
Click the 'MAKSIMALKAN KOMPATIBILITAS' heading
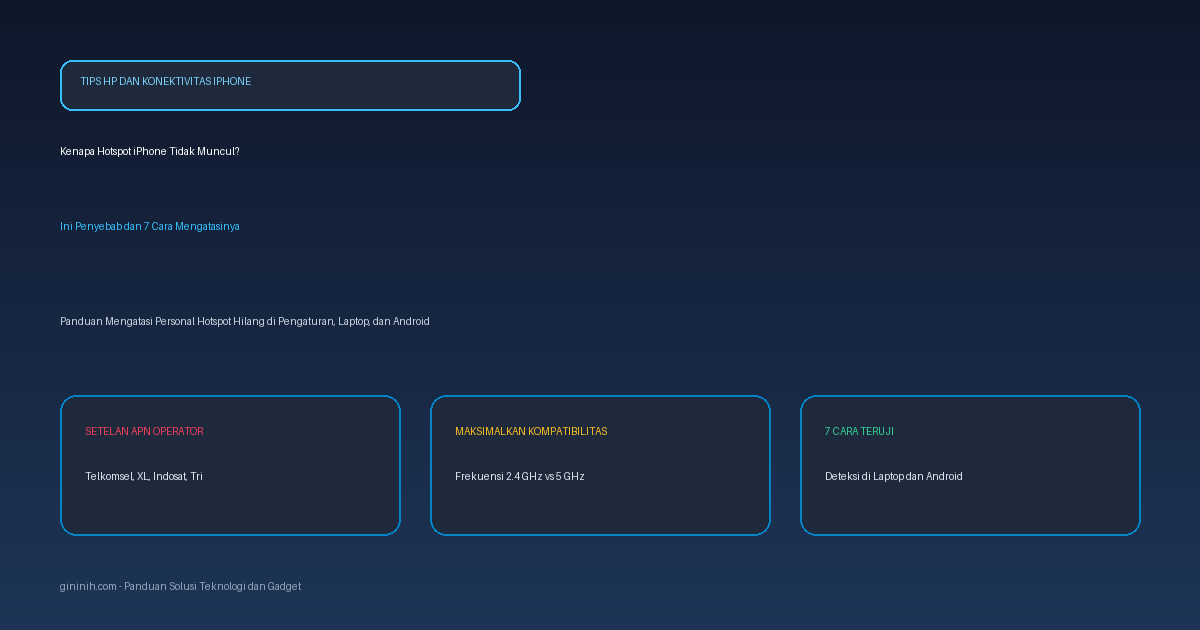[x=531, y=432]
